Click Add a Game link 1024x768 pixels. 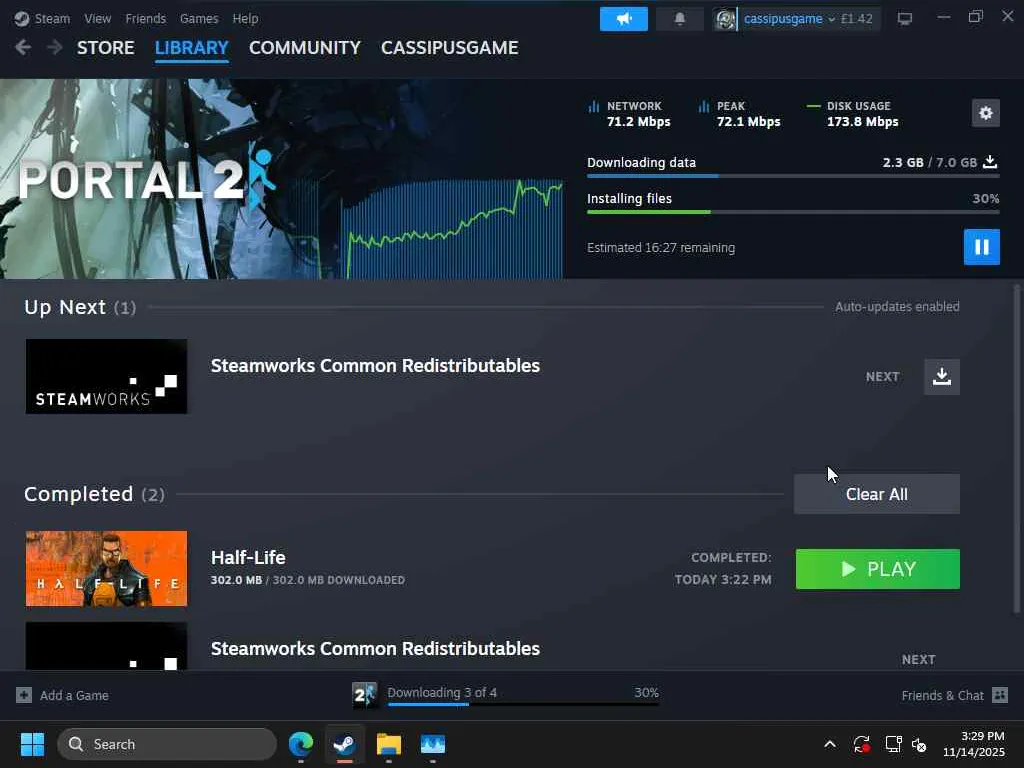pyautogui.click(x=74, y=696)
